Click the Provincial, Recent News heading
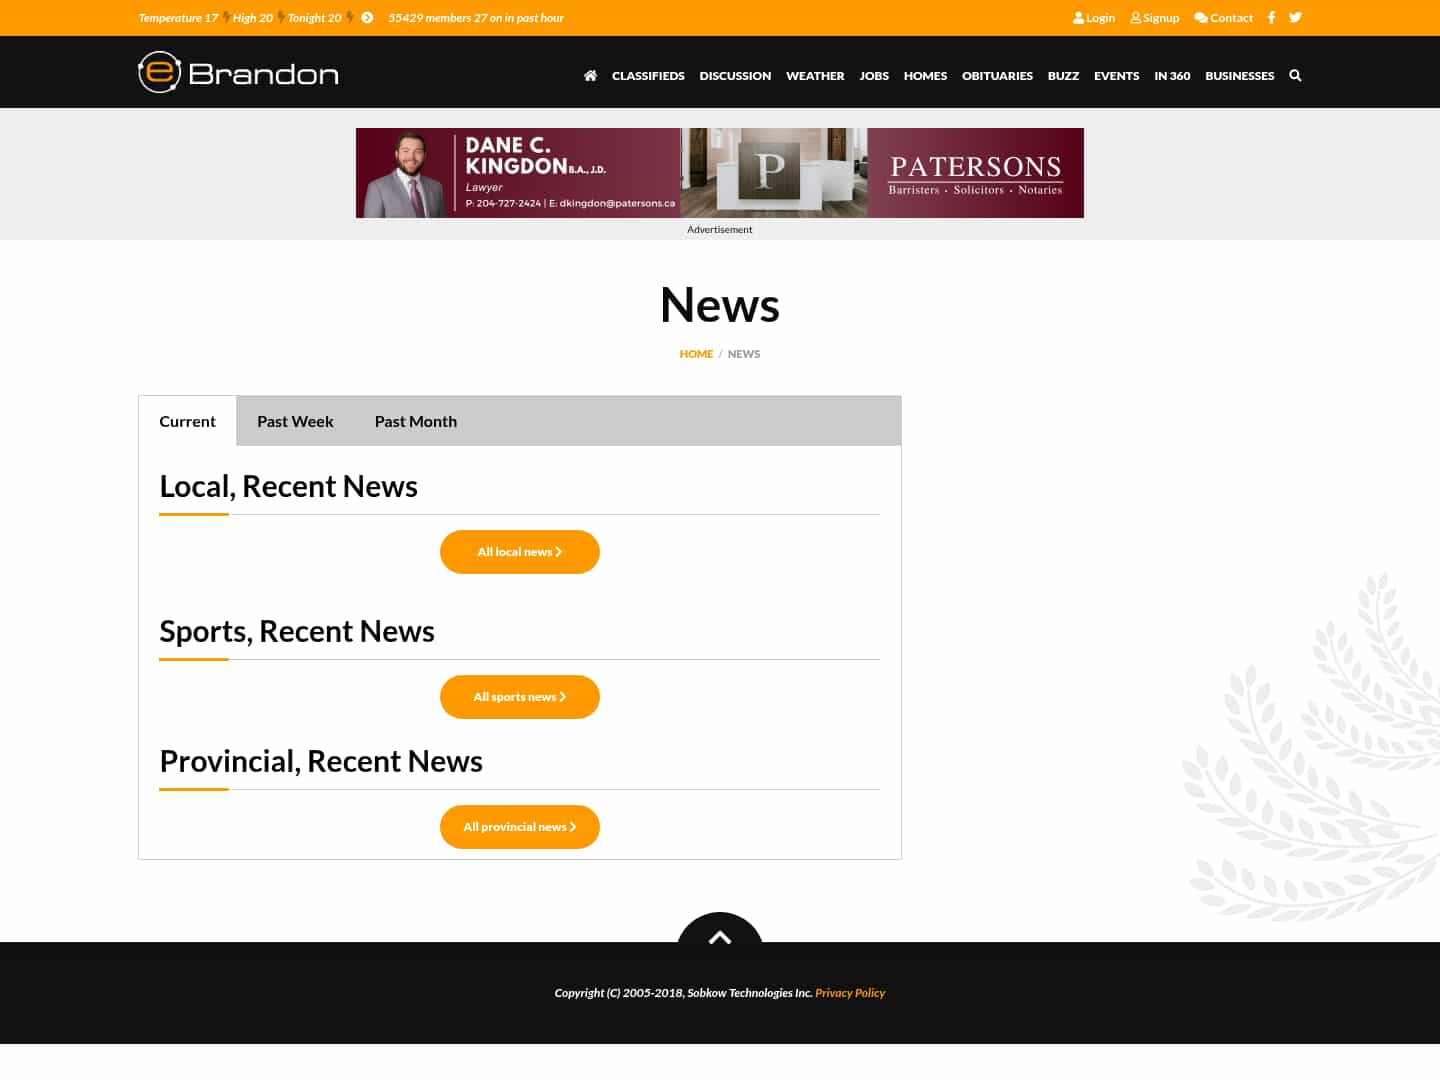The image size is (1440, 1080). (x=321, y=761)
